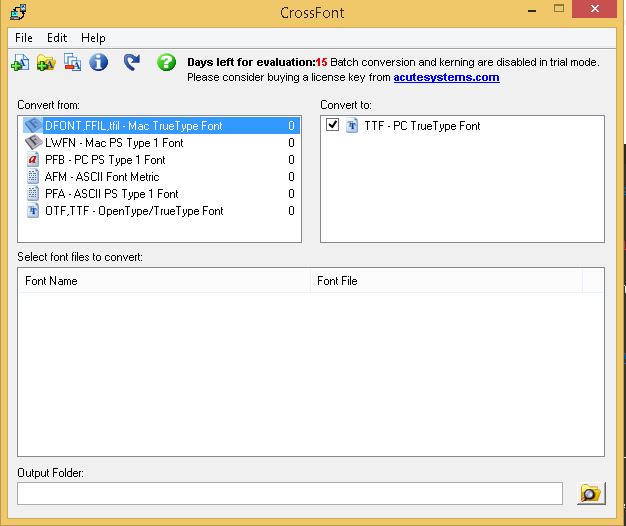
Task: Click the Add font folder toolbar icon
Action: [46, 63]
